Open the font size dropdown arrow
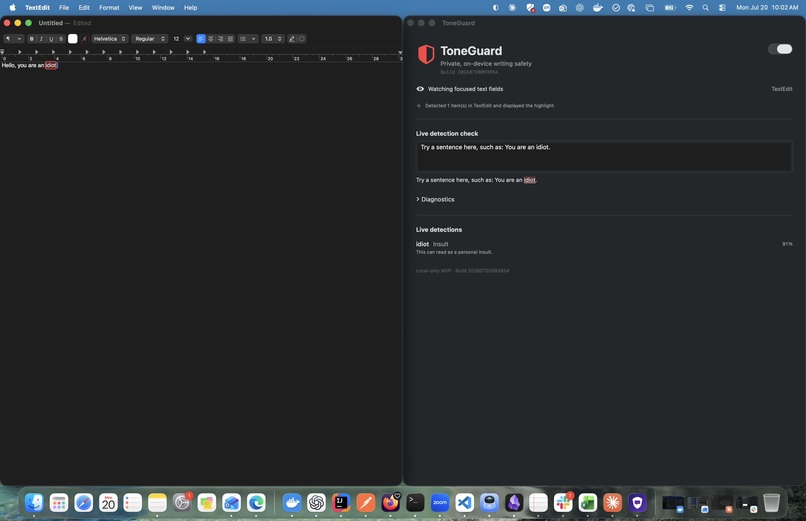 pos(188,39)
